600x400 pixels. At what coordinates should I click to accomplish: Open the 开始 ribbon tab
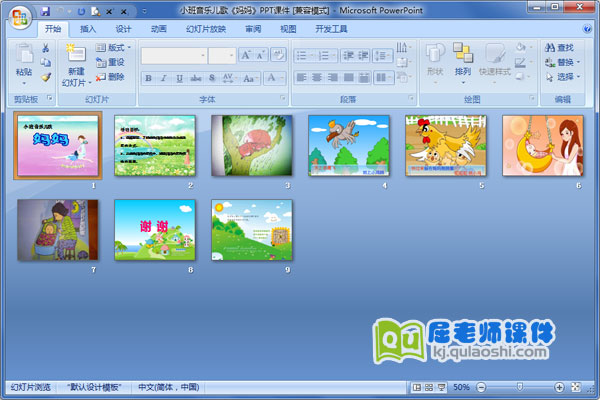53,29
